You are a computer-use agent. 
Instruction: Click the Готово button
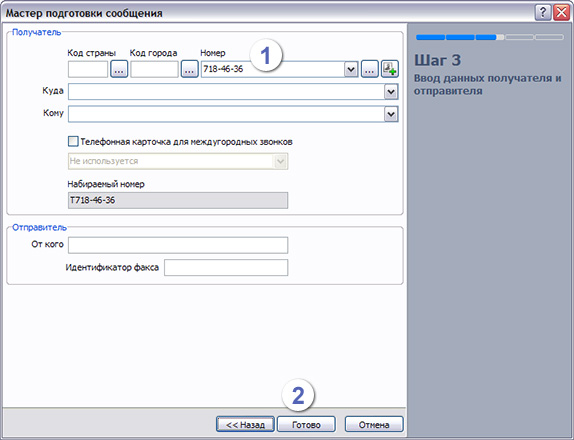pos(306,425)
